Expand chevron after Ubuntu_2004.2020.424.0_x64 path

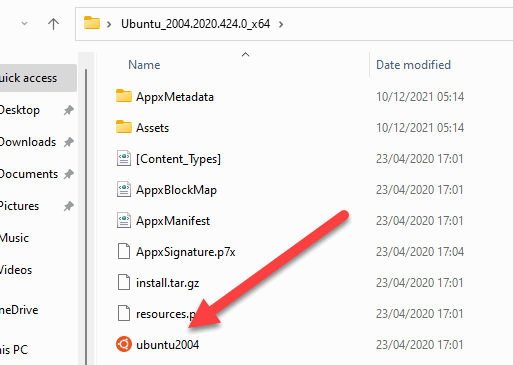point(281,24)
